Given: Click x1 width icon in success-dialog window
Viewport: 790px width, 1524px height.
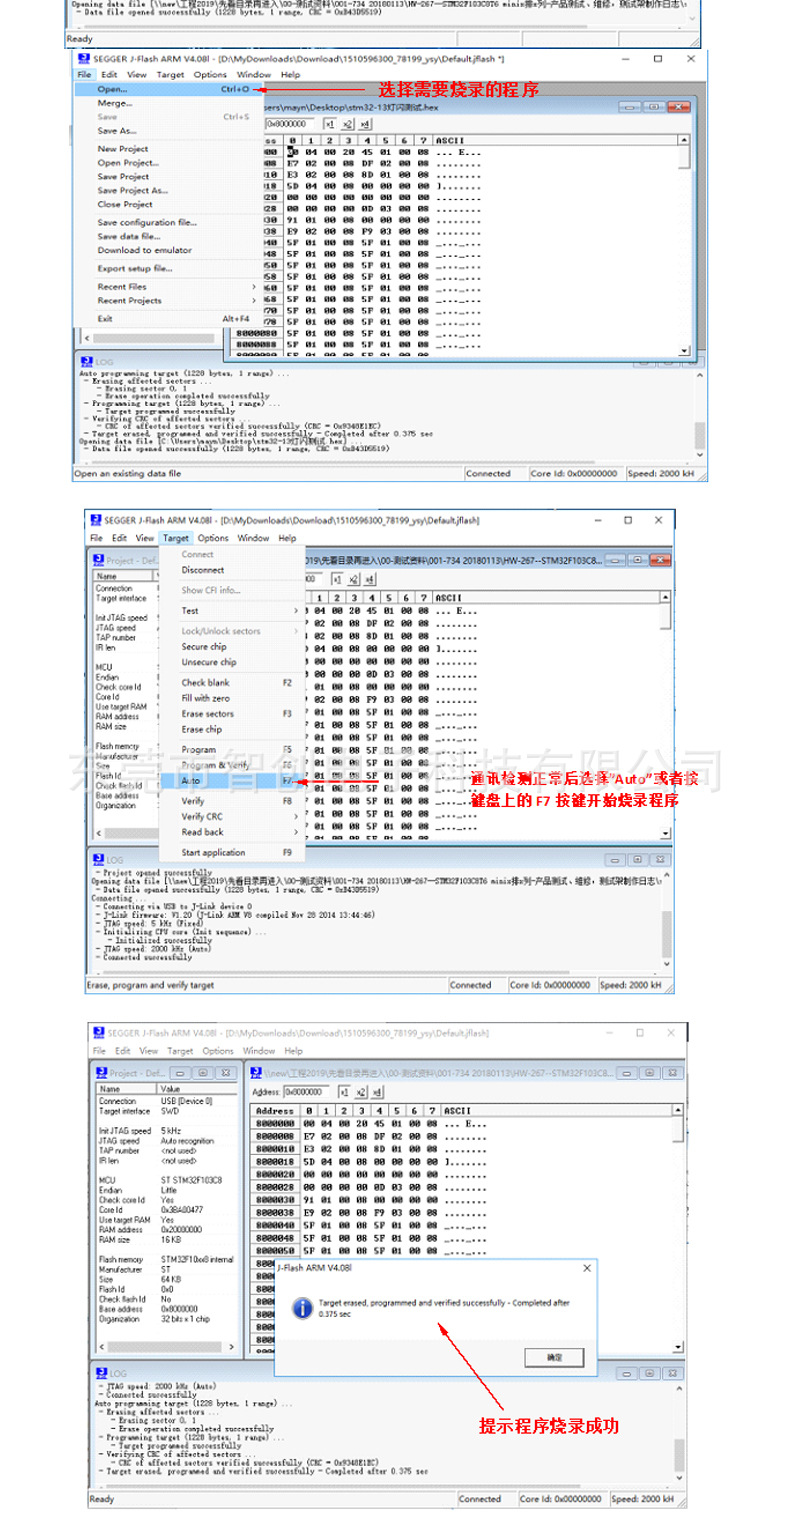Looking at the screenshot, I should point(345,1092).
